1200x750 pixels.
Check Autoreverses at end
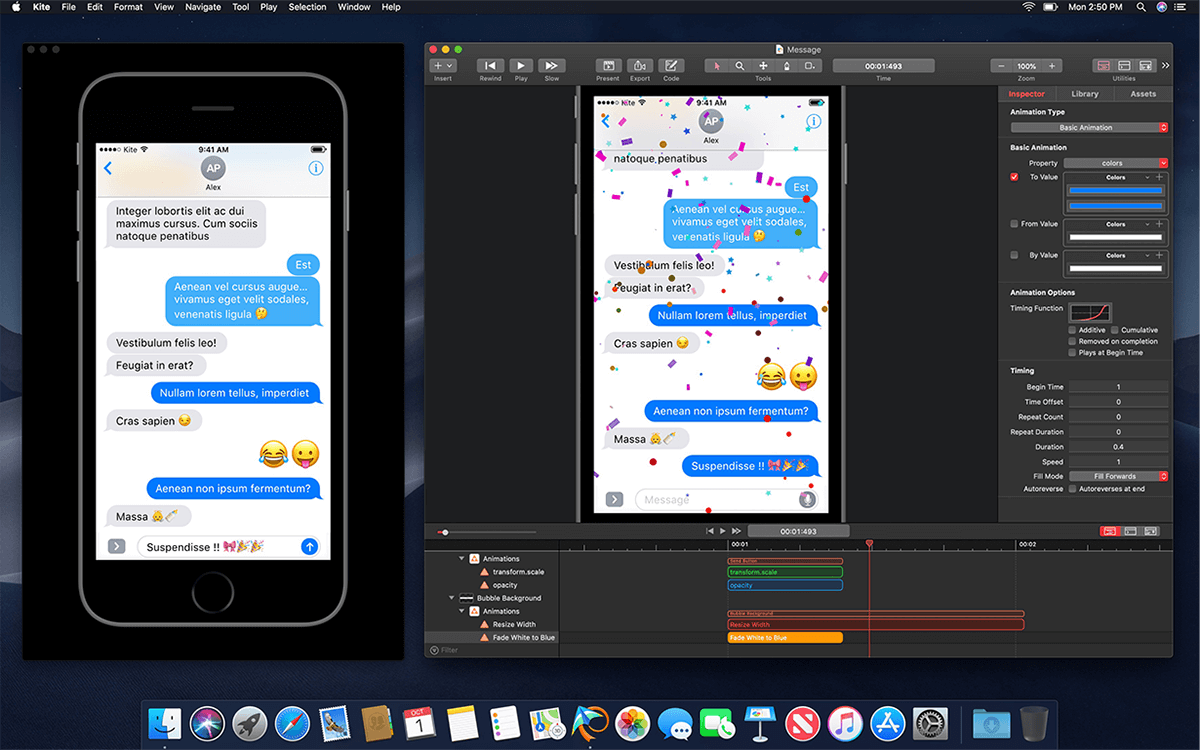(x=1073, y=489)
